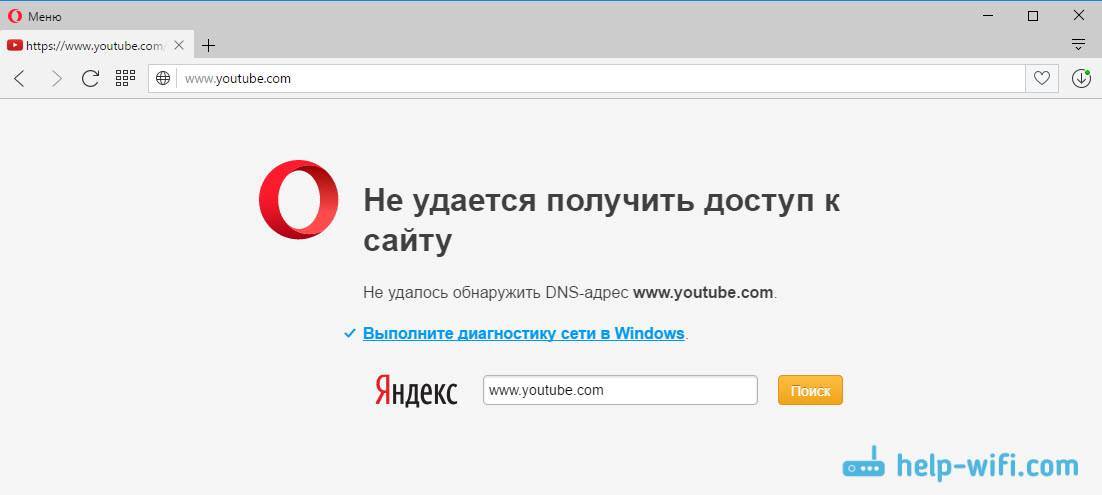
Task: Click the Яндекс logo
Action: pyautogui.click(x=416, y=391)
